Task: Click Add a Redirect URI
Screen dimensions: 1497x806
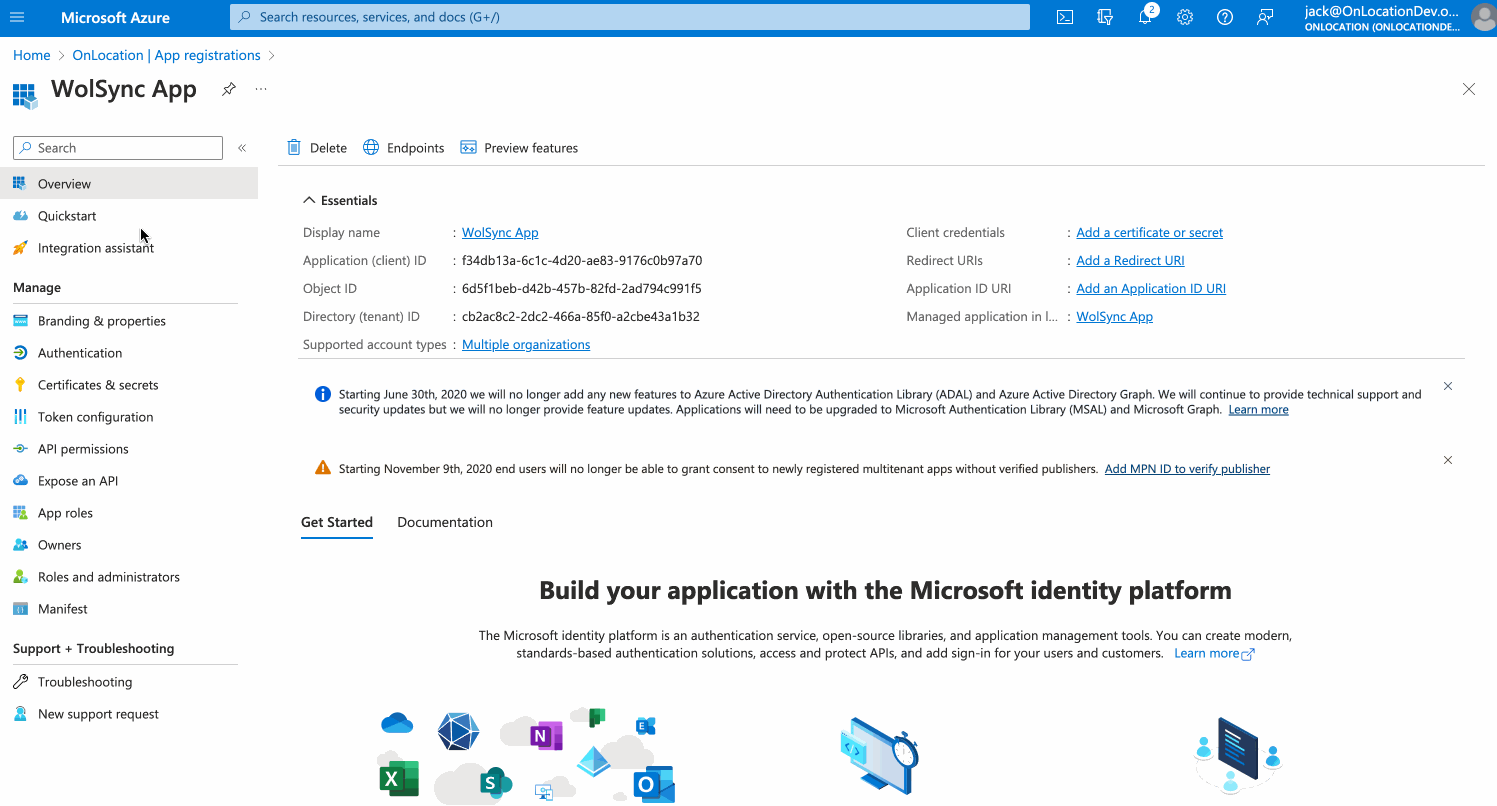Action: click(1130, 261)
